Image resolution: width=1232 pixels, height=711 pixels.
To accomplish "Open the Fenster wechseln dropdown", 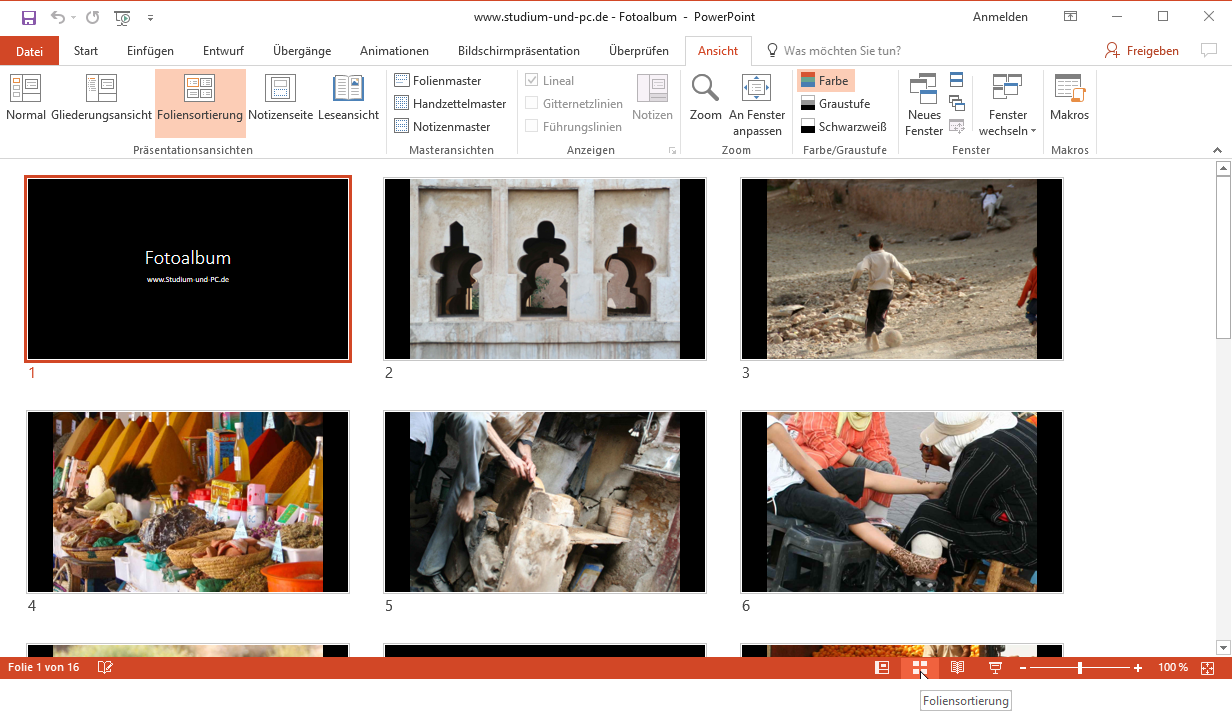I will pyautogui.click(x=1007, y=105).
